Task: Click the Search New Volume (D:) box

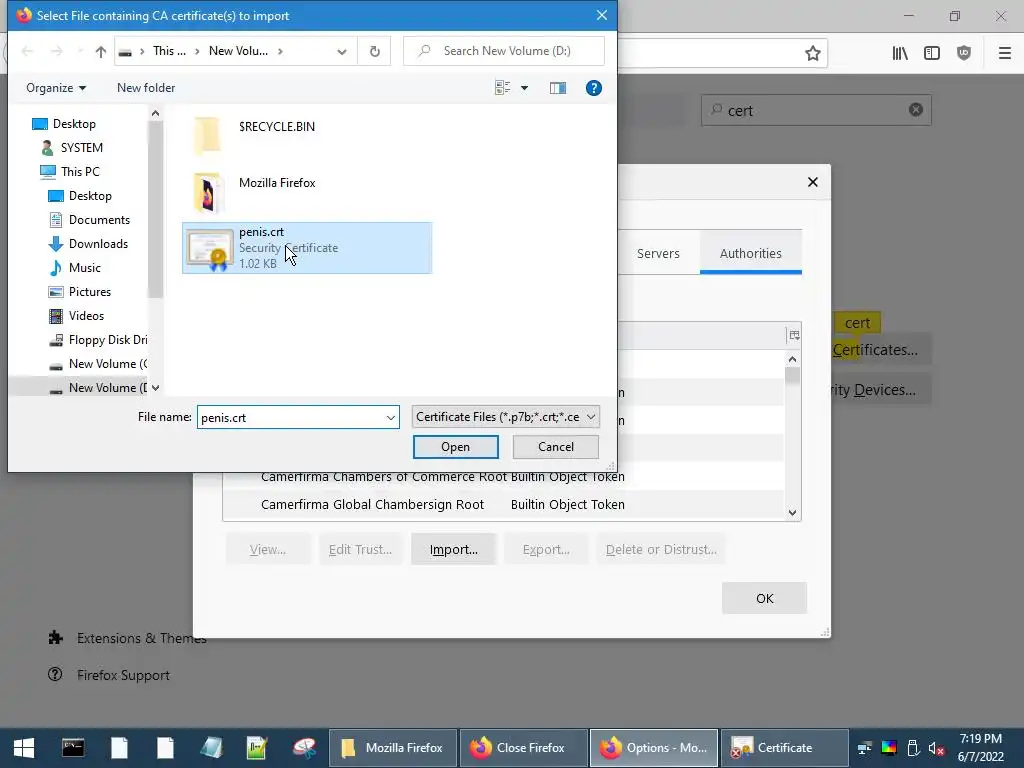Action: (x=504, y=51)
